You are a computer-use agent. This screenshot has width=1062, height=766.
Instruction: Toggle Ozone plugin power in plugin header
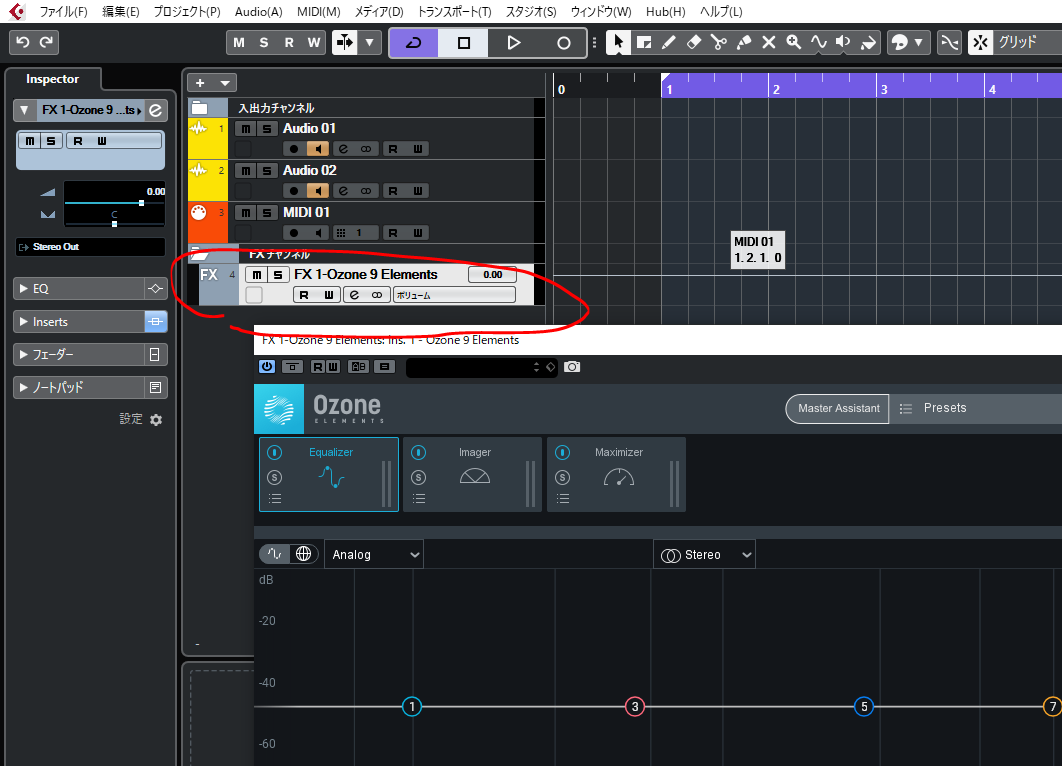point(267,366)
